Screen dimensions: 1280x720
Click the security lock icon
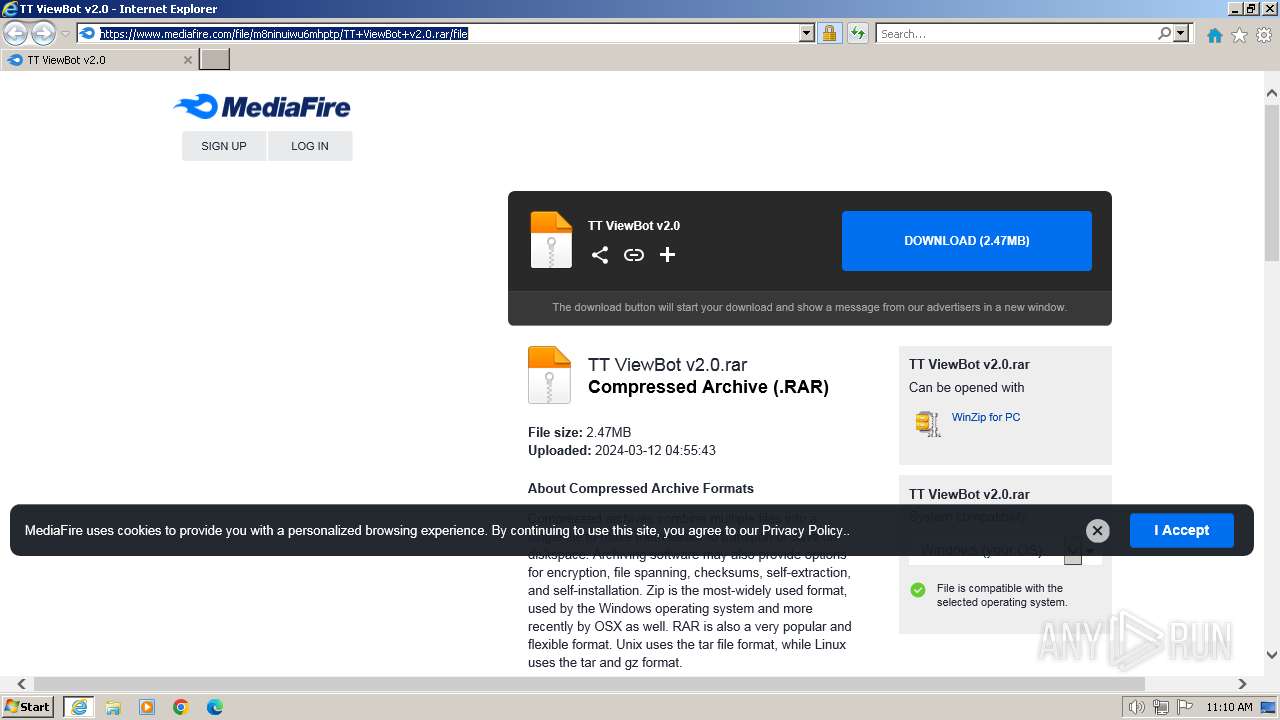(829, 33)
